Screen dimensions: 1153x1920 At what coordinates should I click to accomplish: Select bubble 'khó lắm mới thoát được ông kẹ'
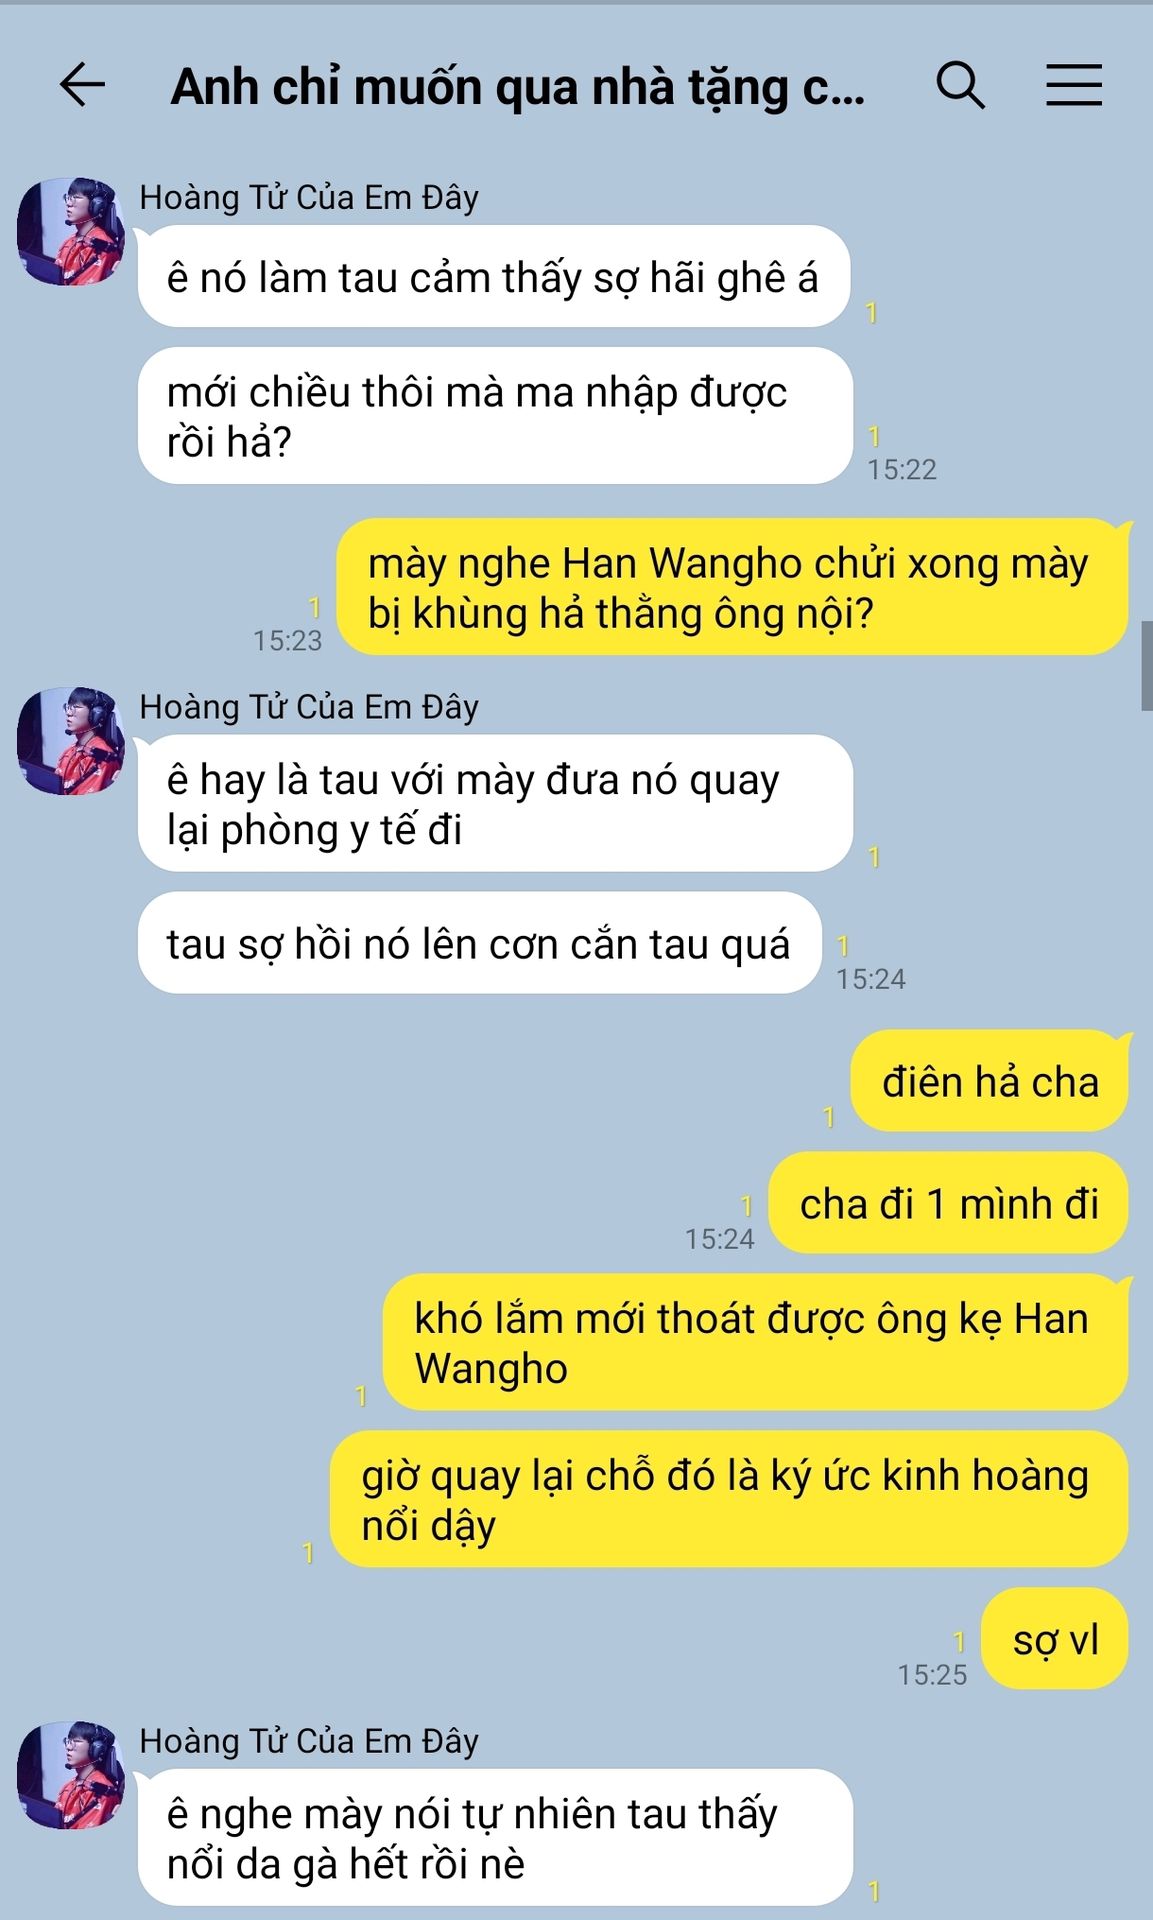[x=756, y=1343]
